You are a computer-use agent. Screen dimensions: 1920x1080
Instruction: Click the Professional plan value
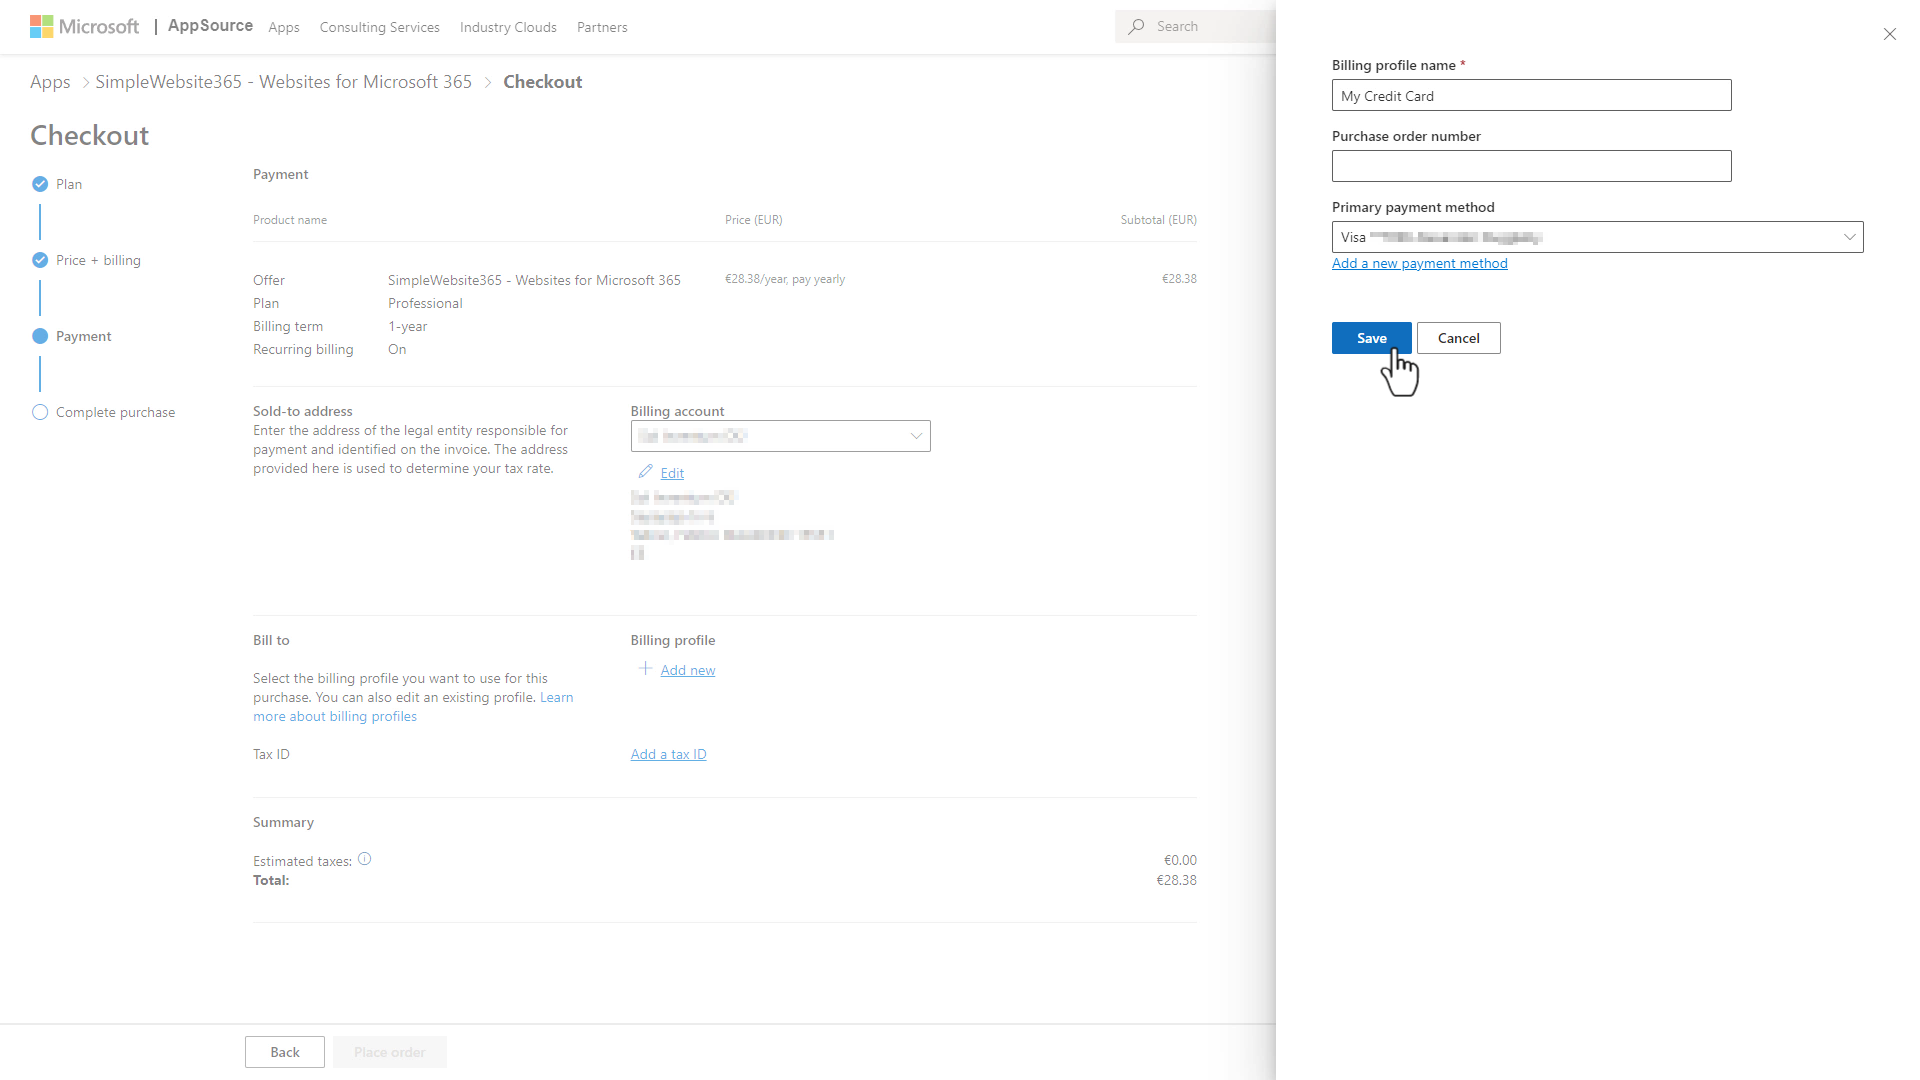[x=425, y=303]
